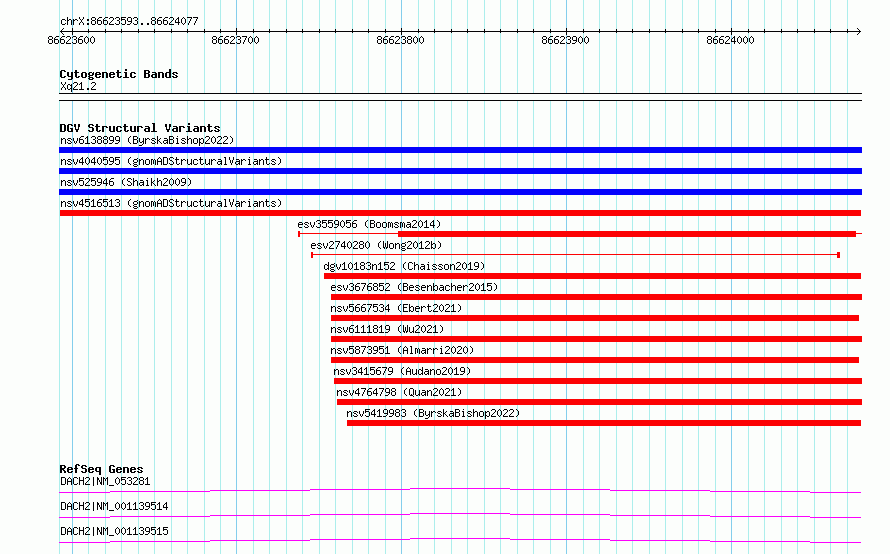Select the Xq21.2 band label
The image size is (890, 554).
[78, 86]
